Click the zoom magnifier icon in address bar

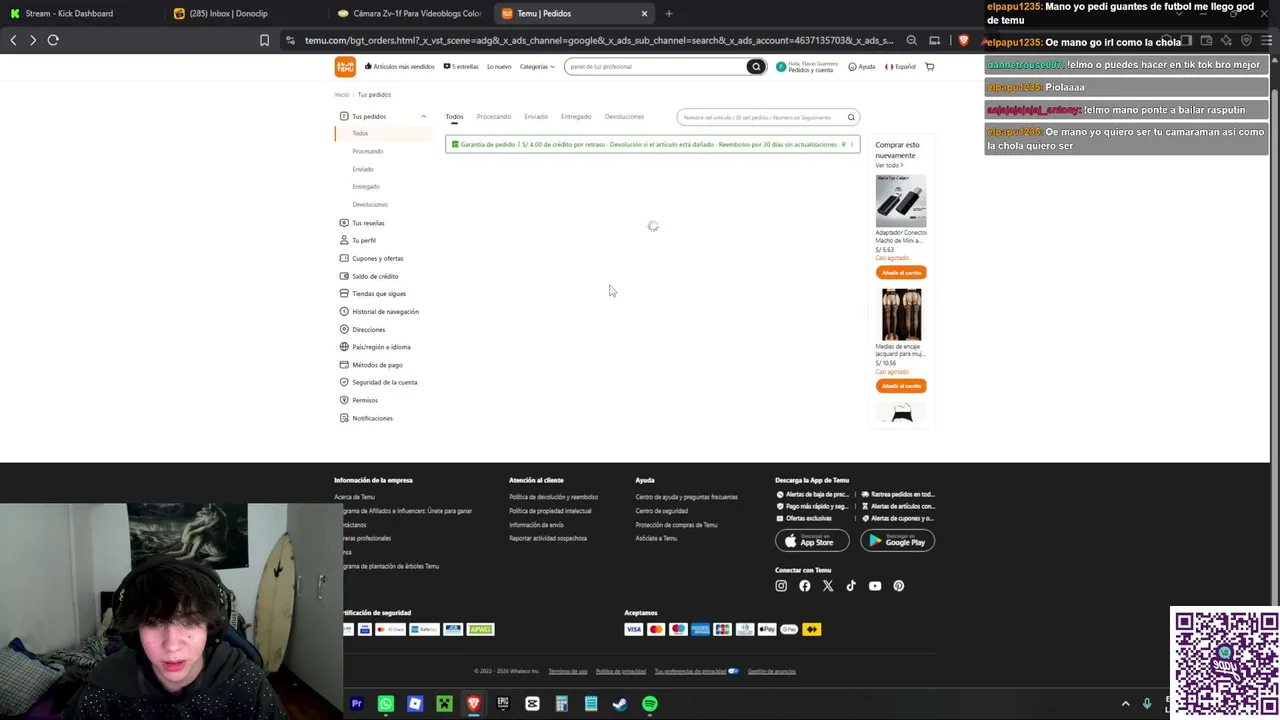tap(911, 40)
